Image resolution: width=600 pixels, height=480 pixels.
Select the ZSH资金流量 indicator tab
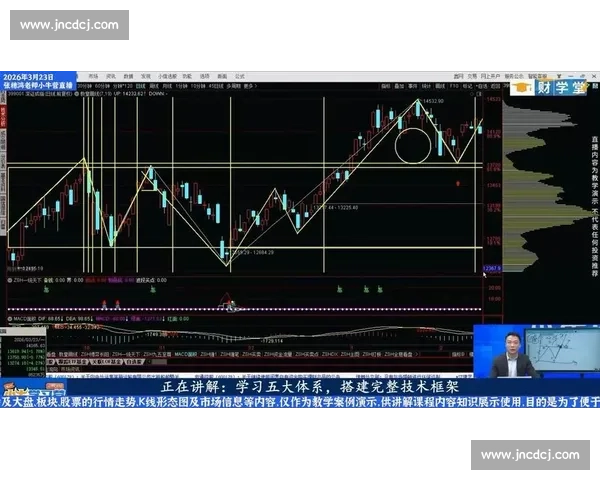tap(278, 354)
